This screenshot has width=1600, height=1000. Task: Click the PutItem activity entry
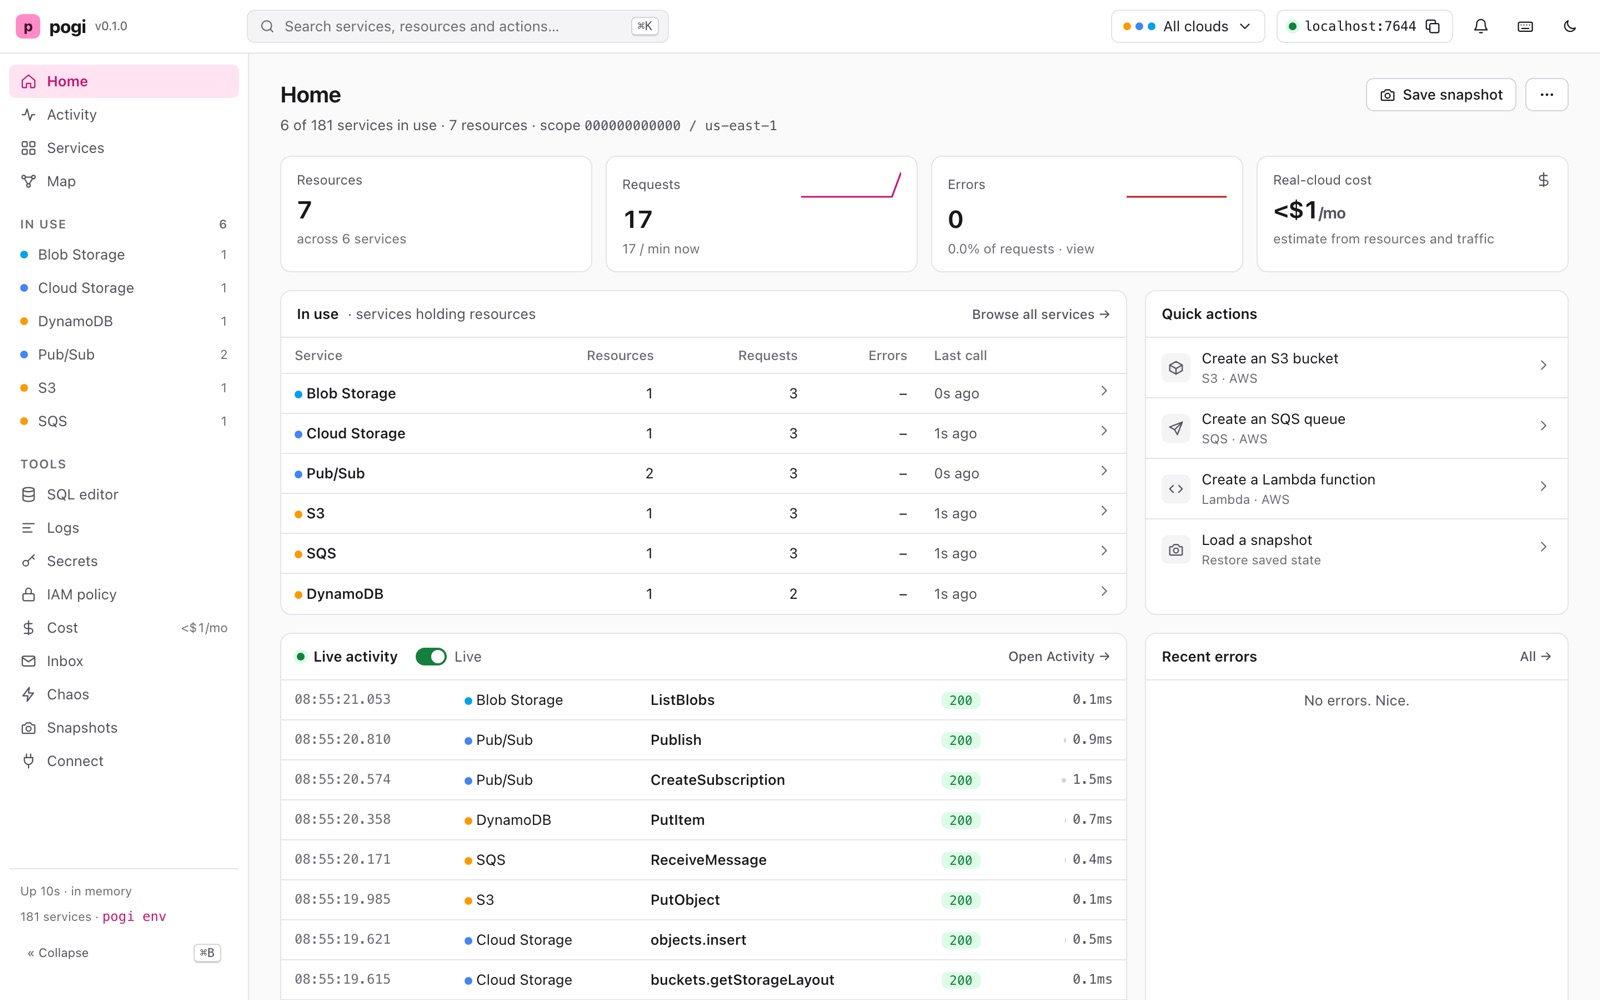[703, 820]
